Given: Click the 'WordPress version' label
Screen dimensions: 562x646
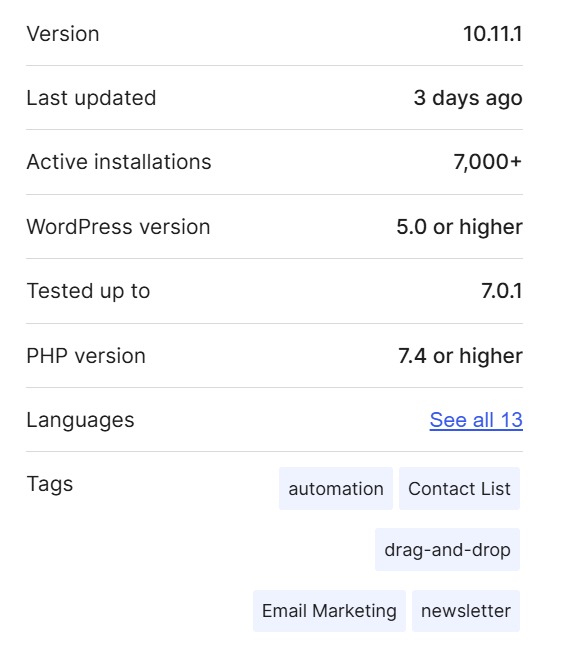Looking at the screenshot, I should pyautogui.click(x=118, y=227).
